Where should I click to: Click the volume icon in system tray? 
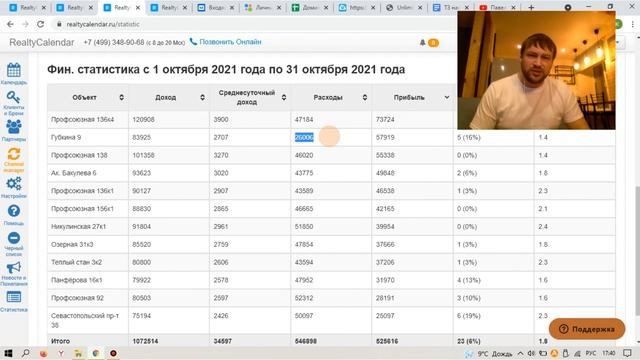coord(531,353)
